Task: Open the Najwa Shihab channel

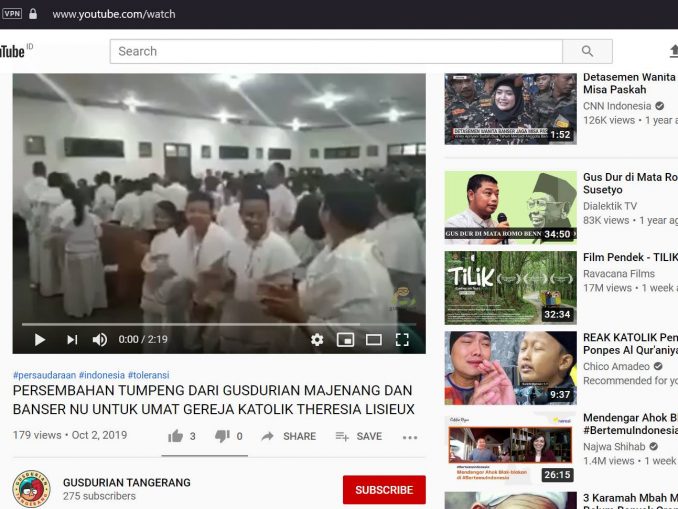Action: [614, 447]
